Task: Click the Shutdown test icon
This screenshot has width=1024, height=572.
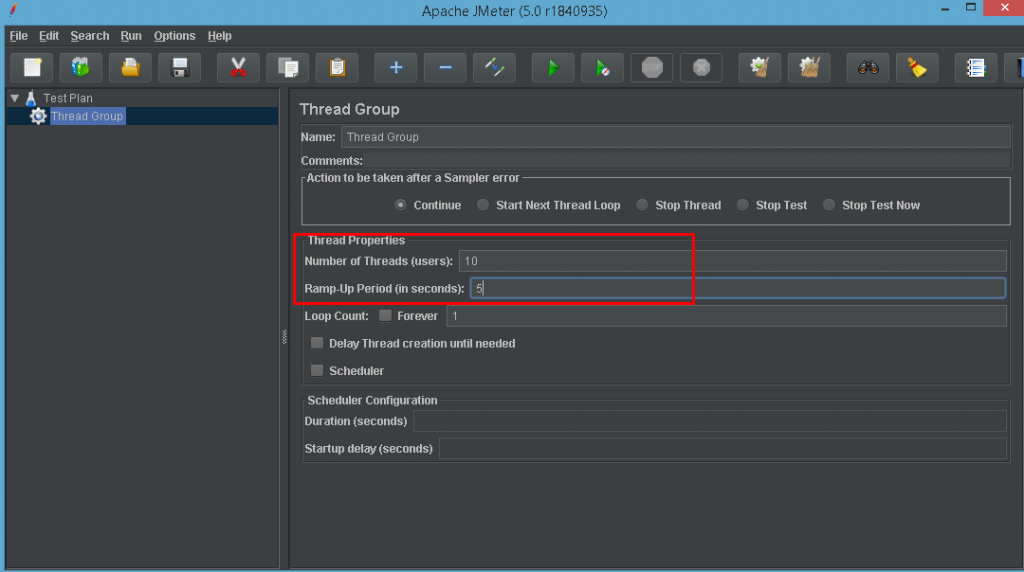Action: click(701, 67)
